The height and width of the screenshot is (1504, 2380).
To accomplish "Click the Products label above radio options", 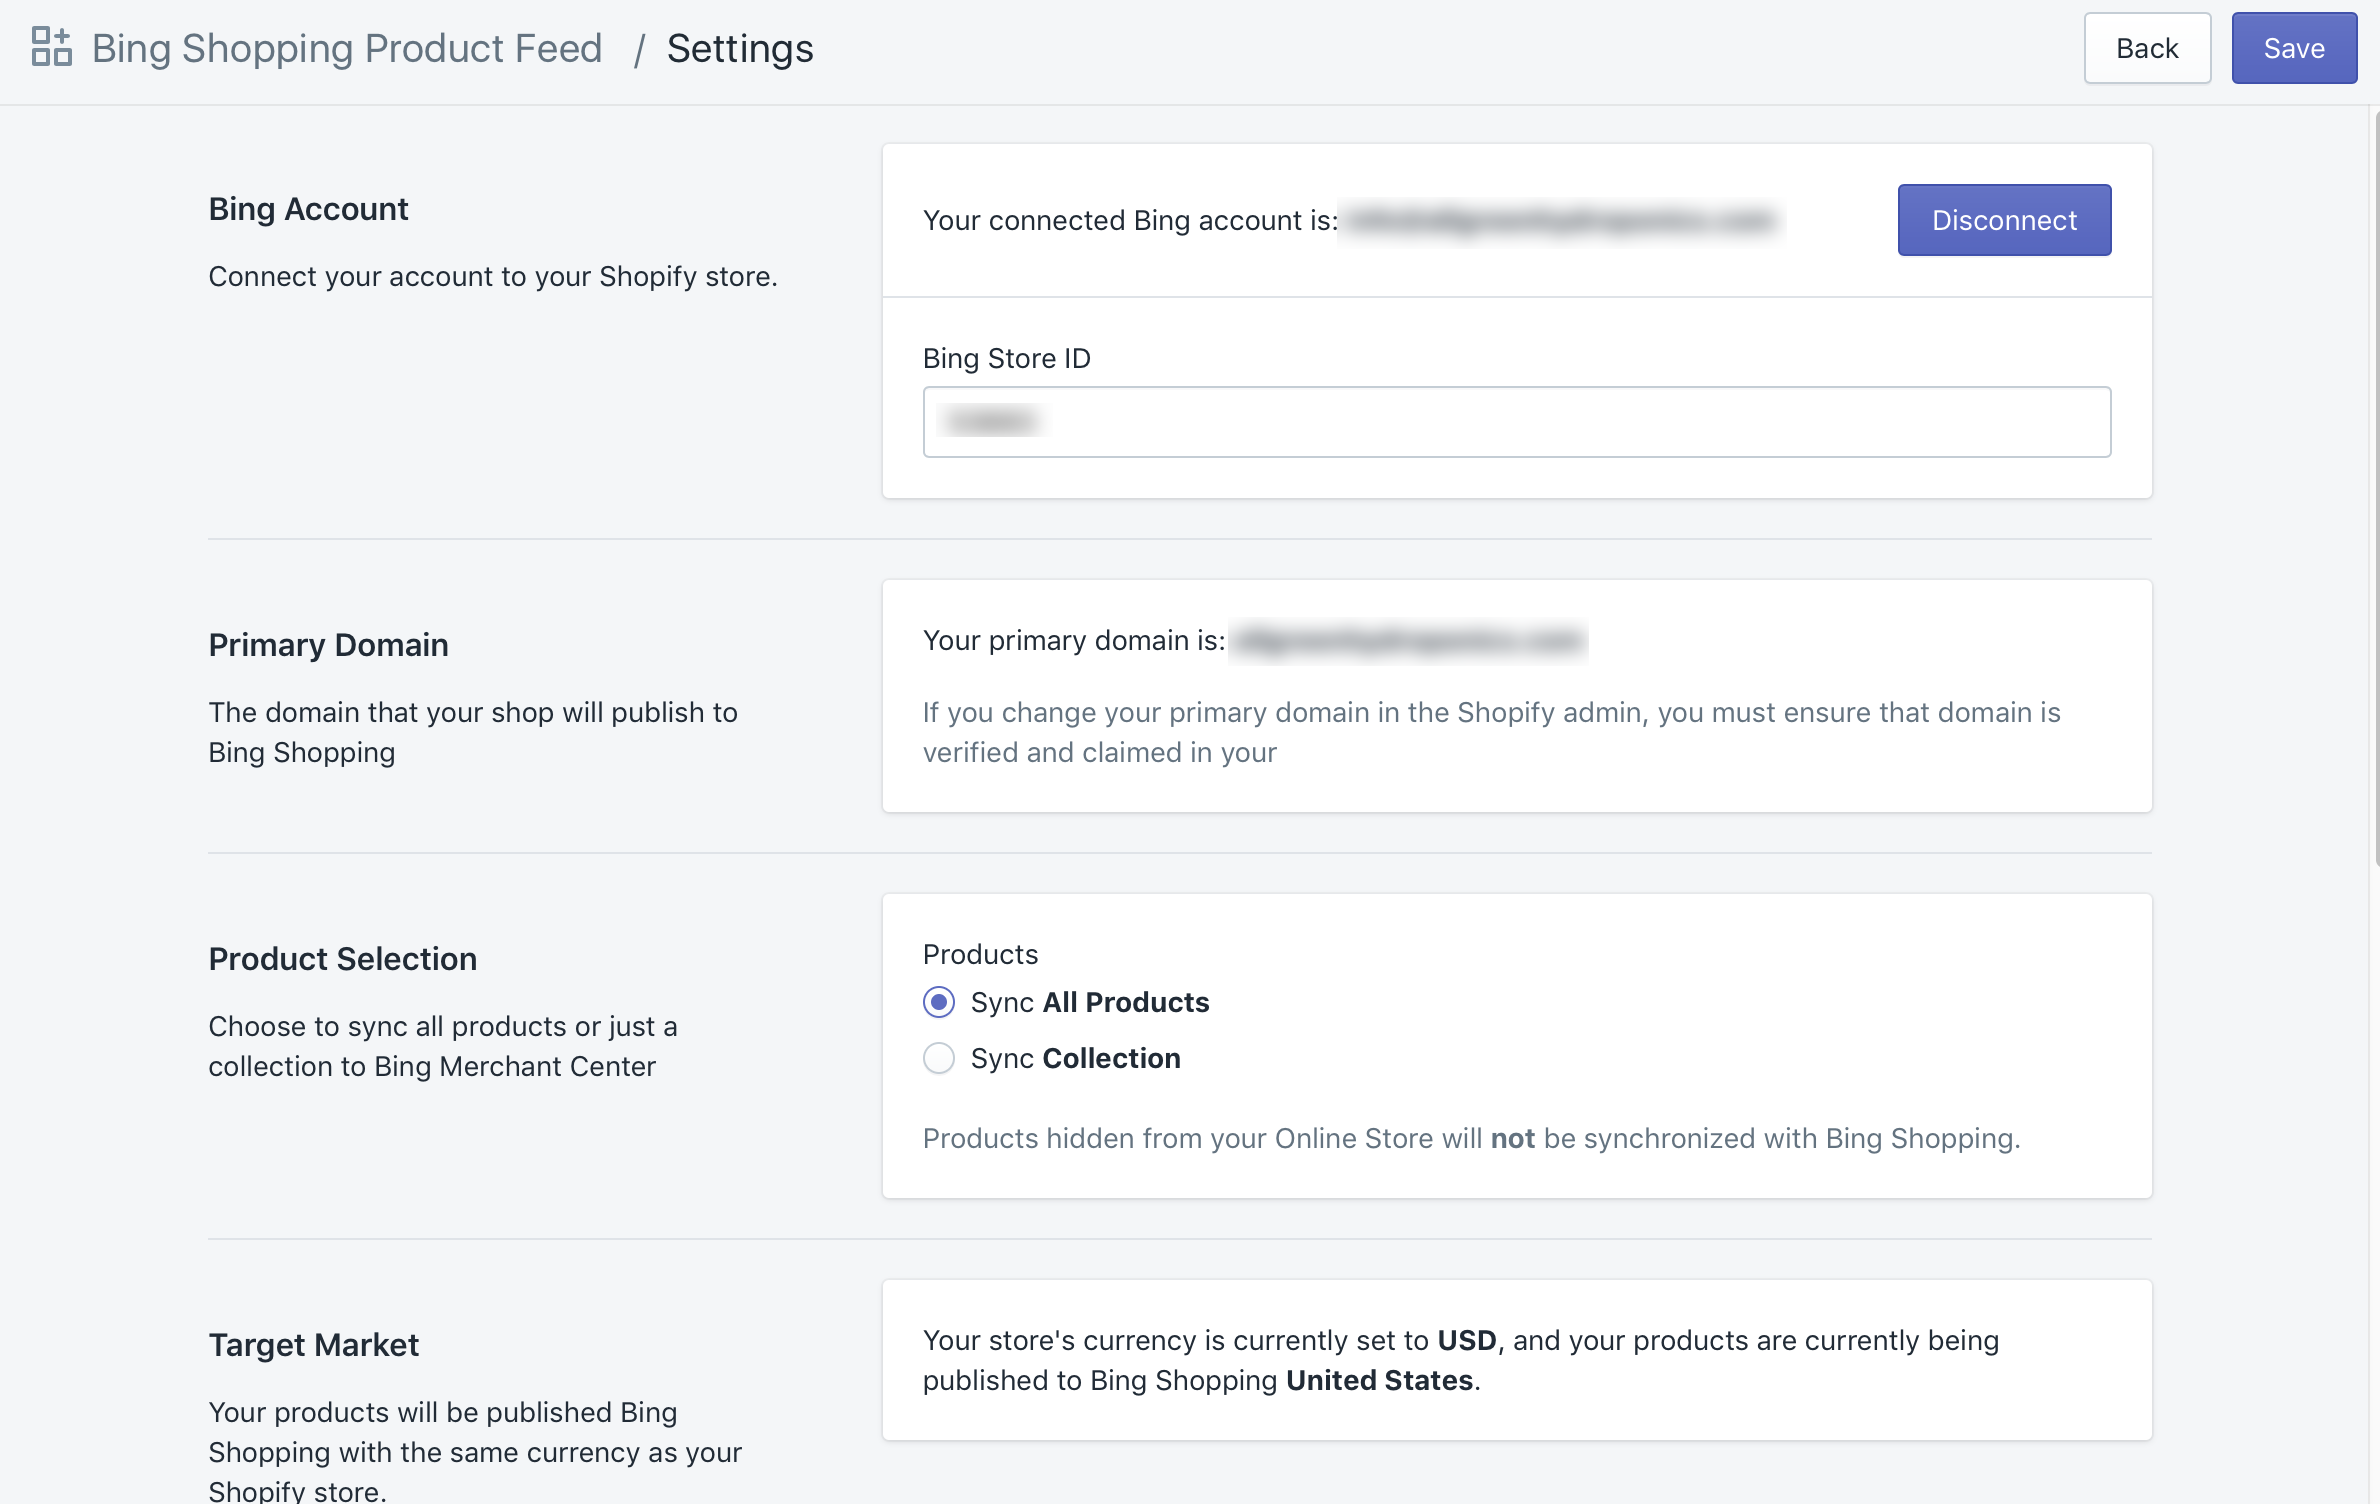I will (980, 954).
